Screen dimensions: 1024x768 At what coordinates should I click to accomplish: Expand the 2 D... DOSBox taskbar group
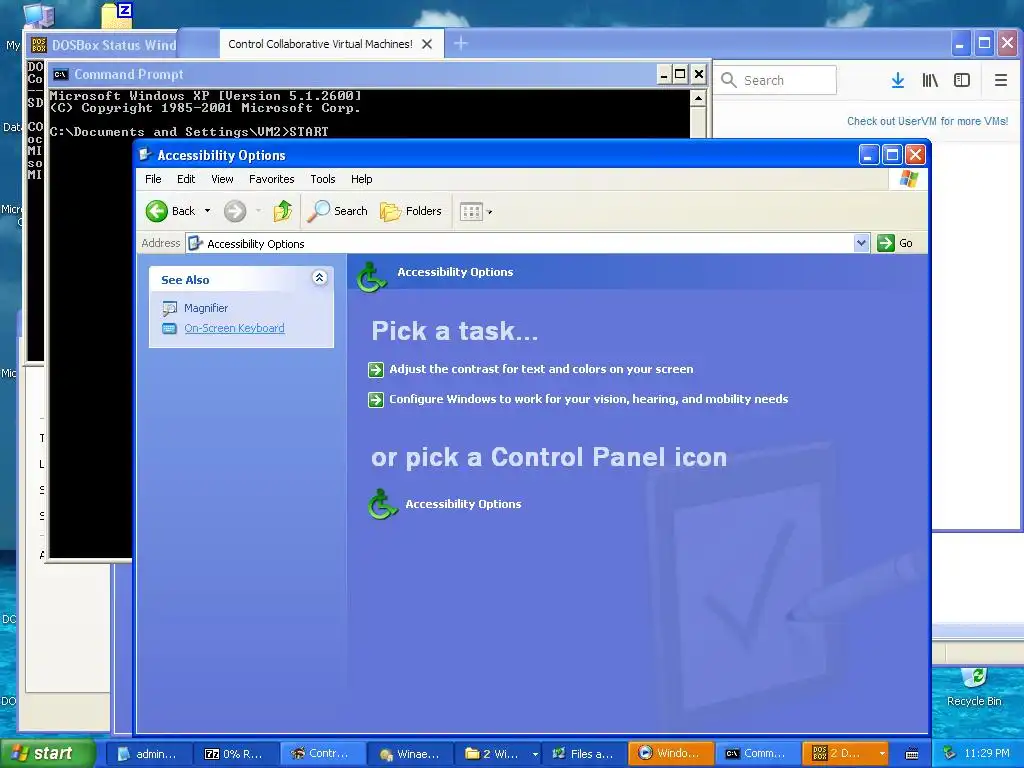click(845, 753)
